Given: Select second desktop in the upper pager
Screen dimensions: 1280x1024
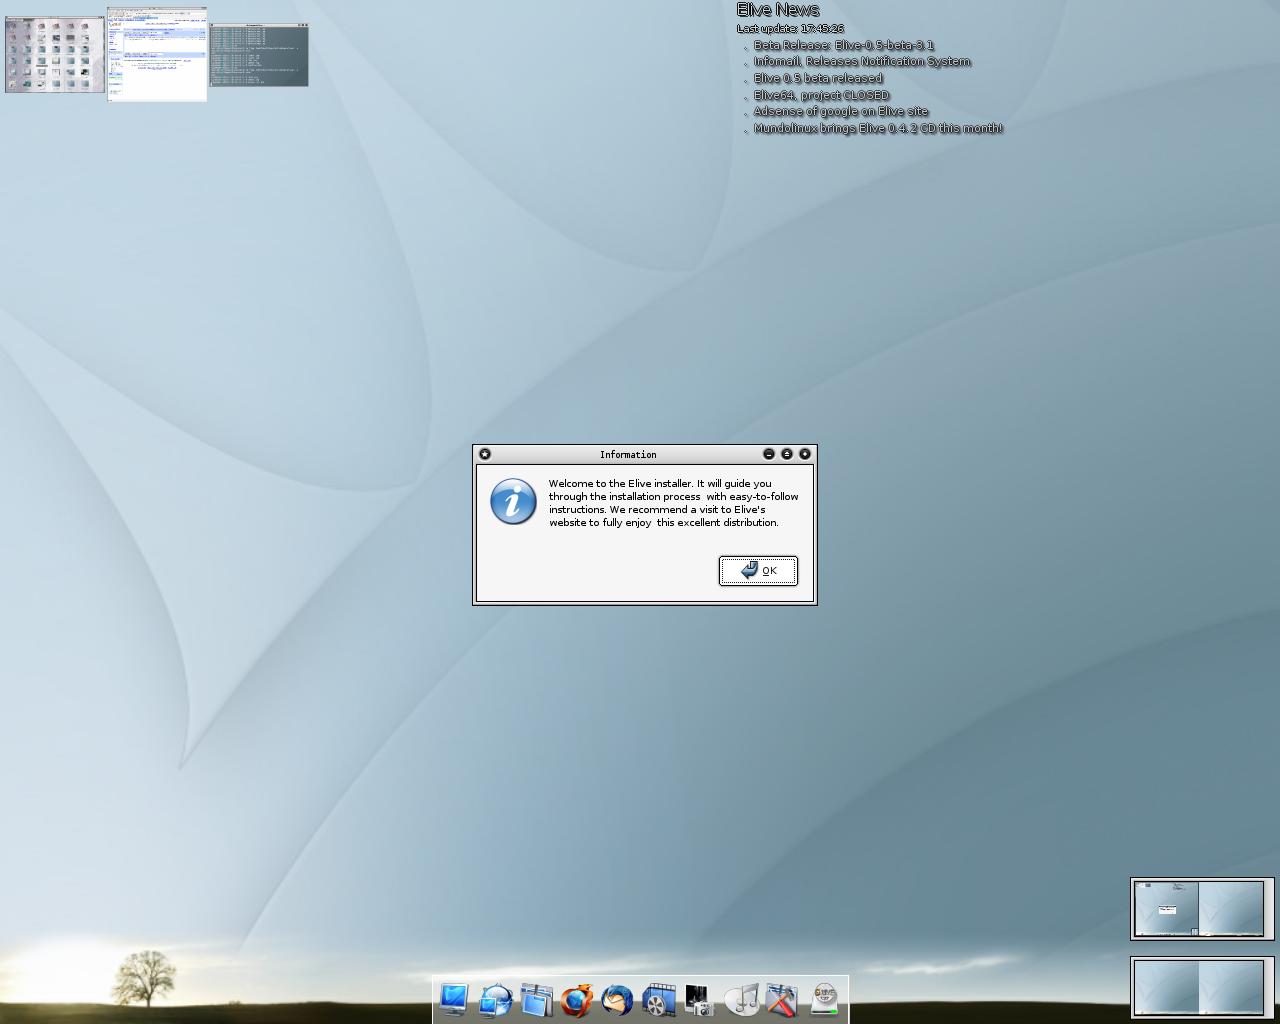Looking at the screenshot, I should coord(1231,909).
